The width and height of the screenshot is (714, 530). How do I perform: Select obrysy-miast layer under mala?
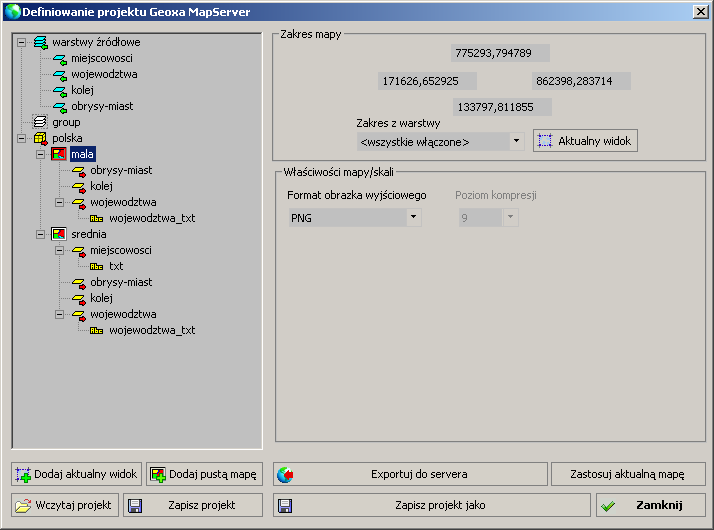(121, 170)
